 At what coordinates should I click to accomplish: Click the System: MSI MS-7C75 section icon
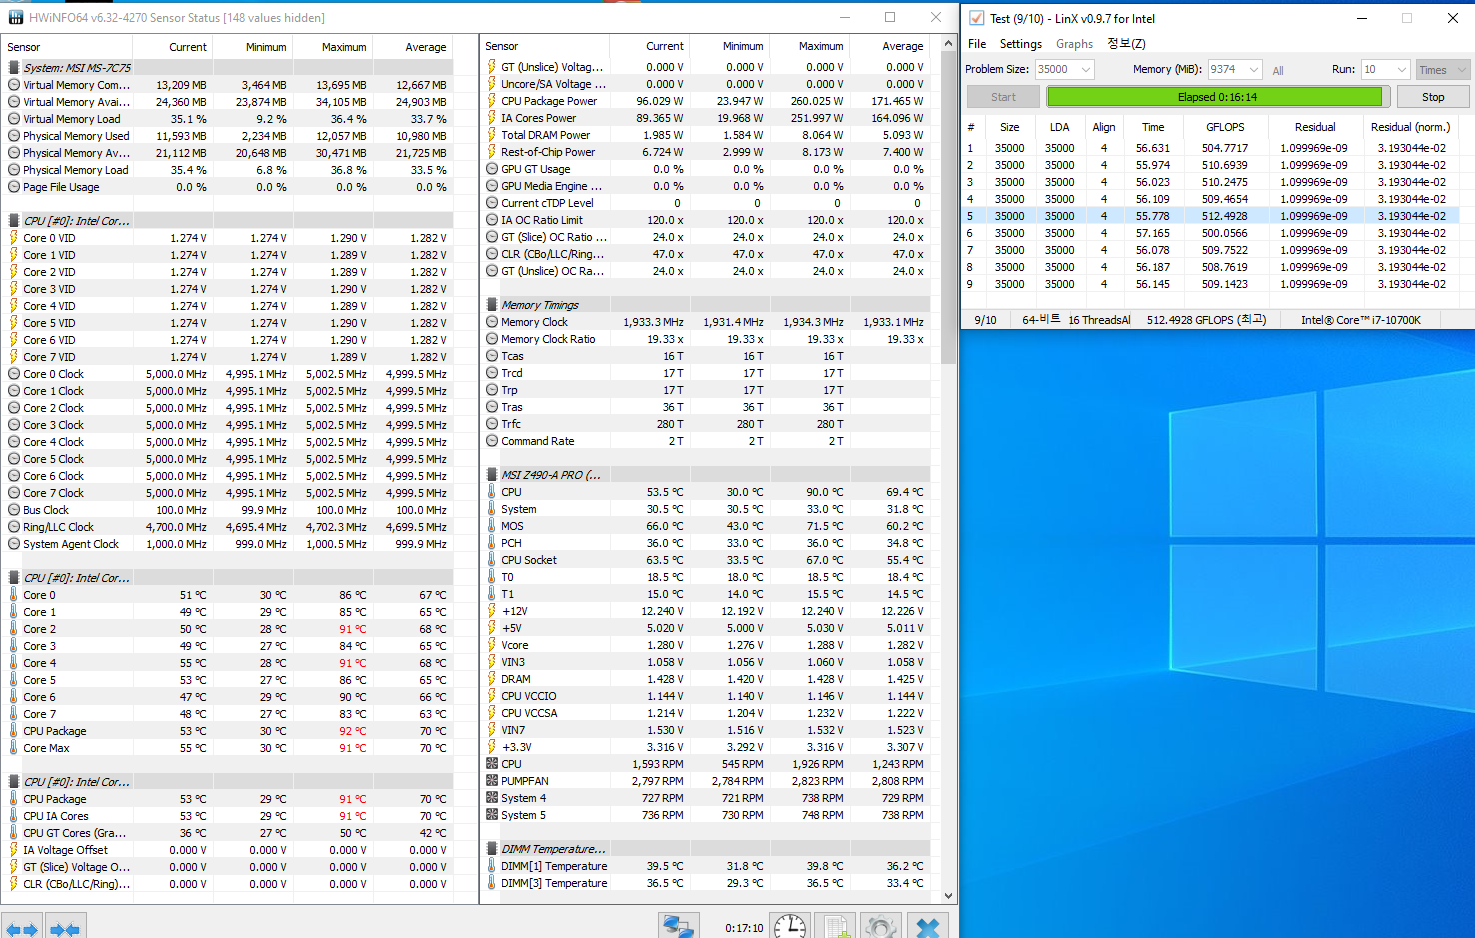pos(14,68)
